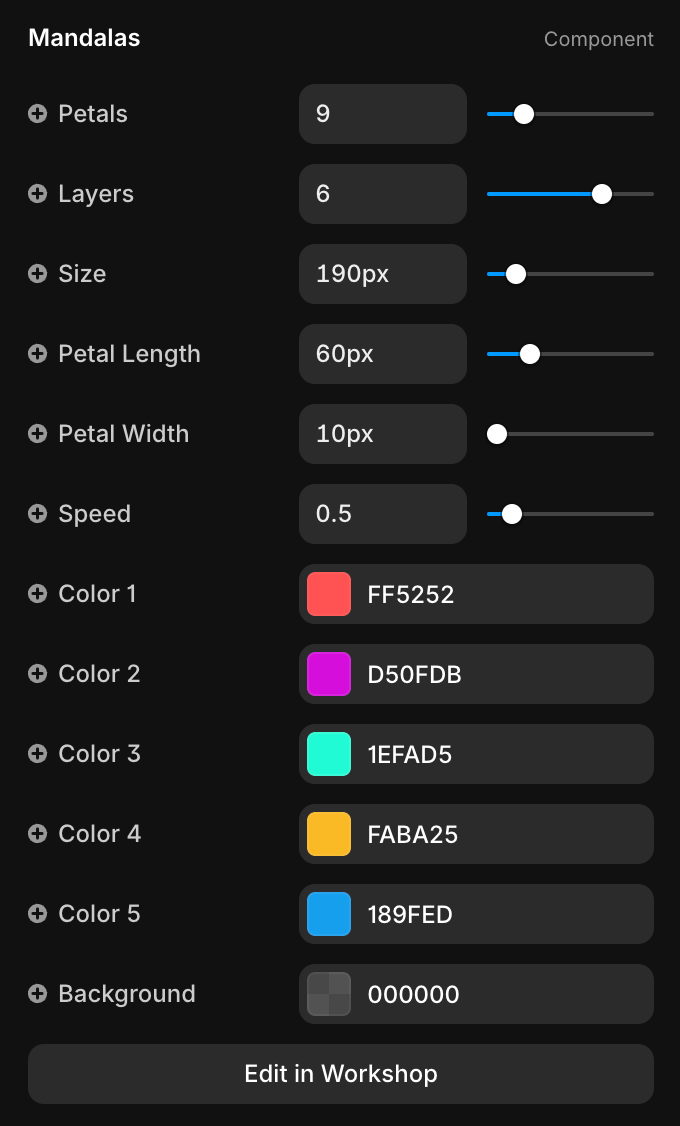Click the Petal Width slider handle
Viewport: 680px width, 1126px height.
pyautogui.click(x=496, y=434)
